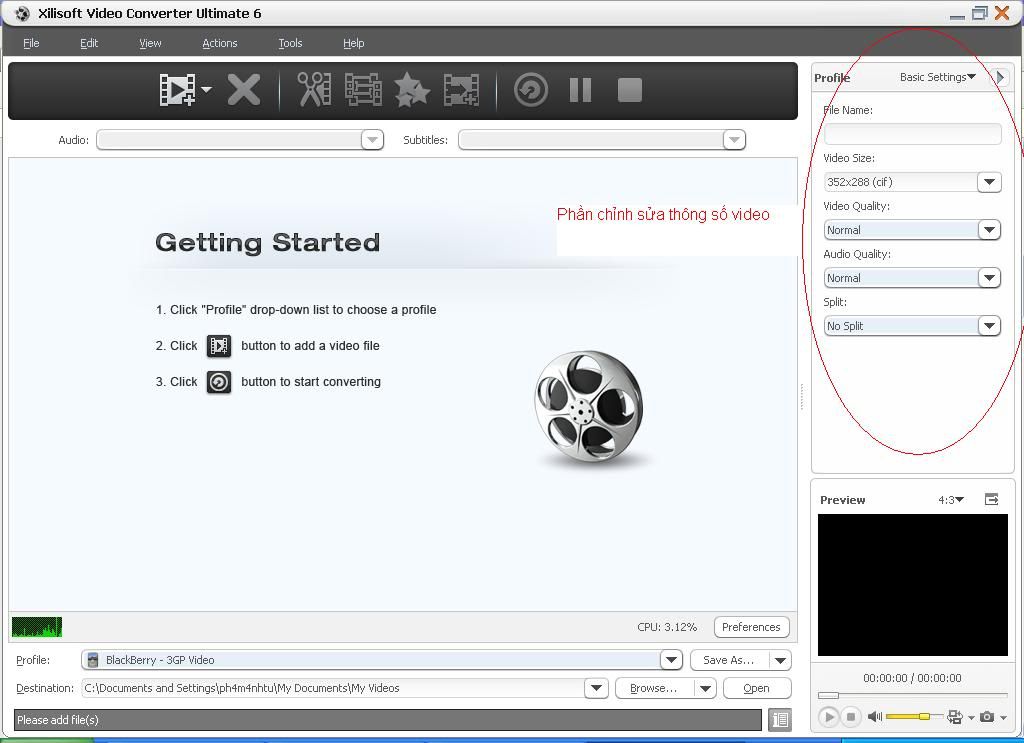
Task: Expand the Subtitles dropdown
Action: click(734, 140)
